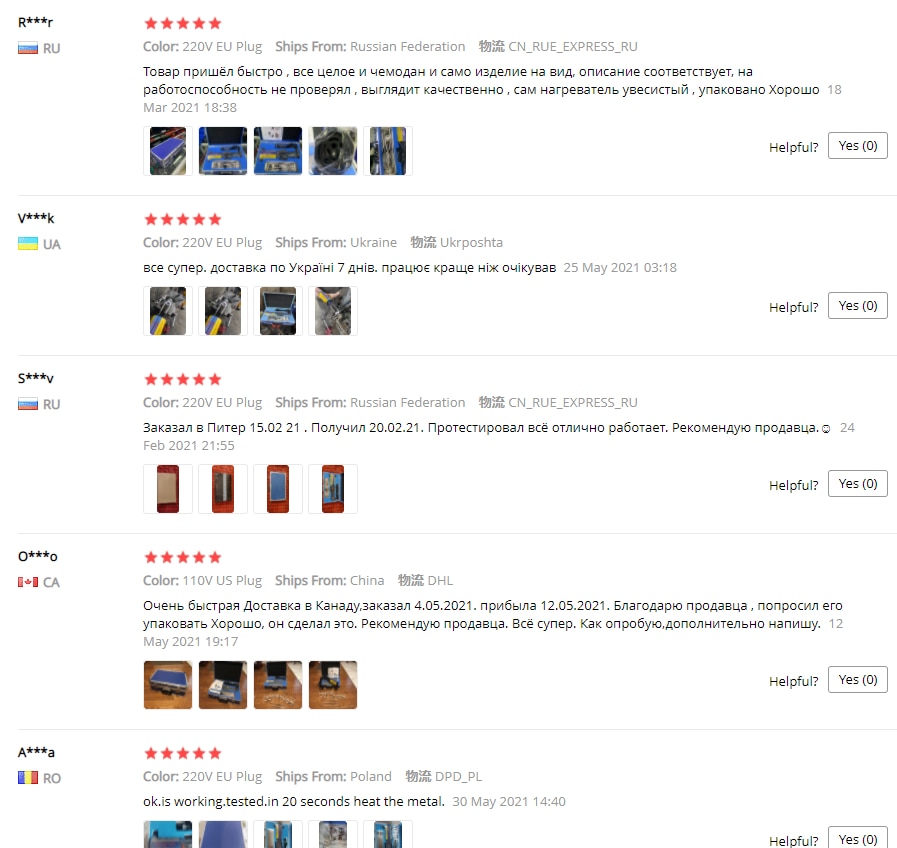Click the Canada flag icon beside CA
Viewport: 897px width, 848px height.
27,582
